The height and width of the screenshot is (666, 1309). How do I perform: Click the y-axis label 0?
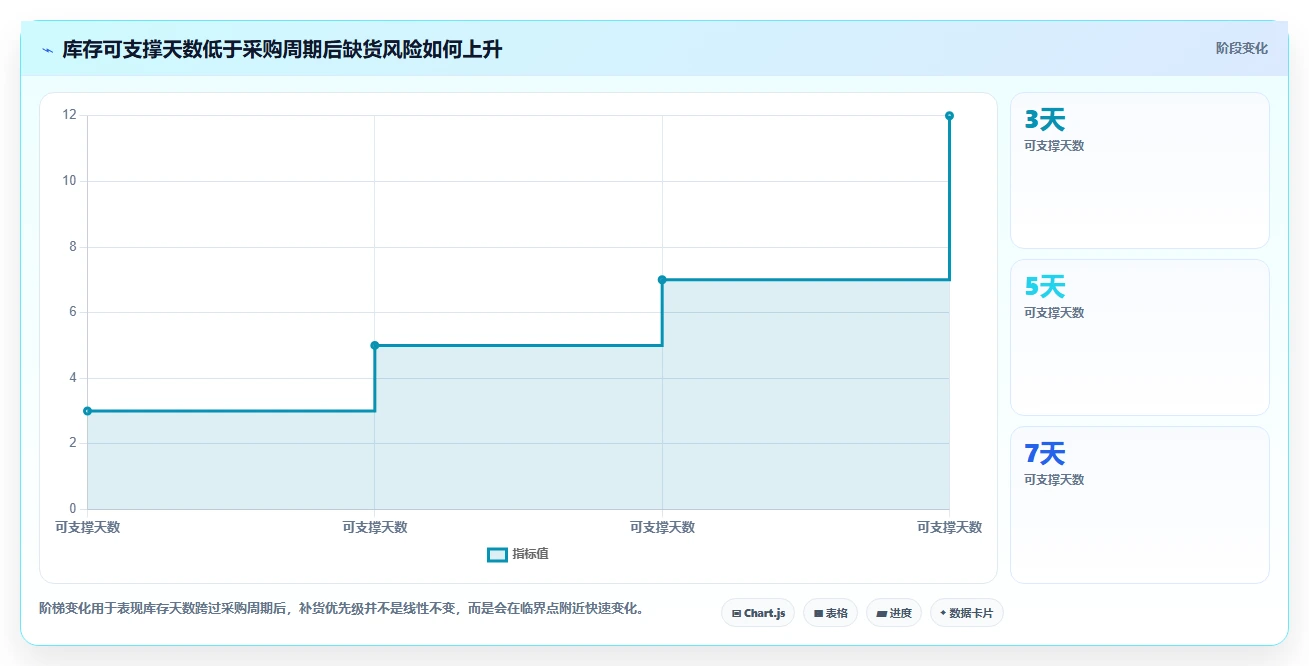click(x=72, y=509)
